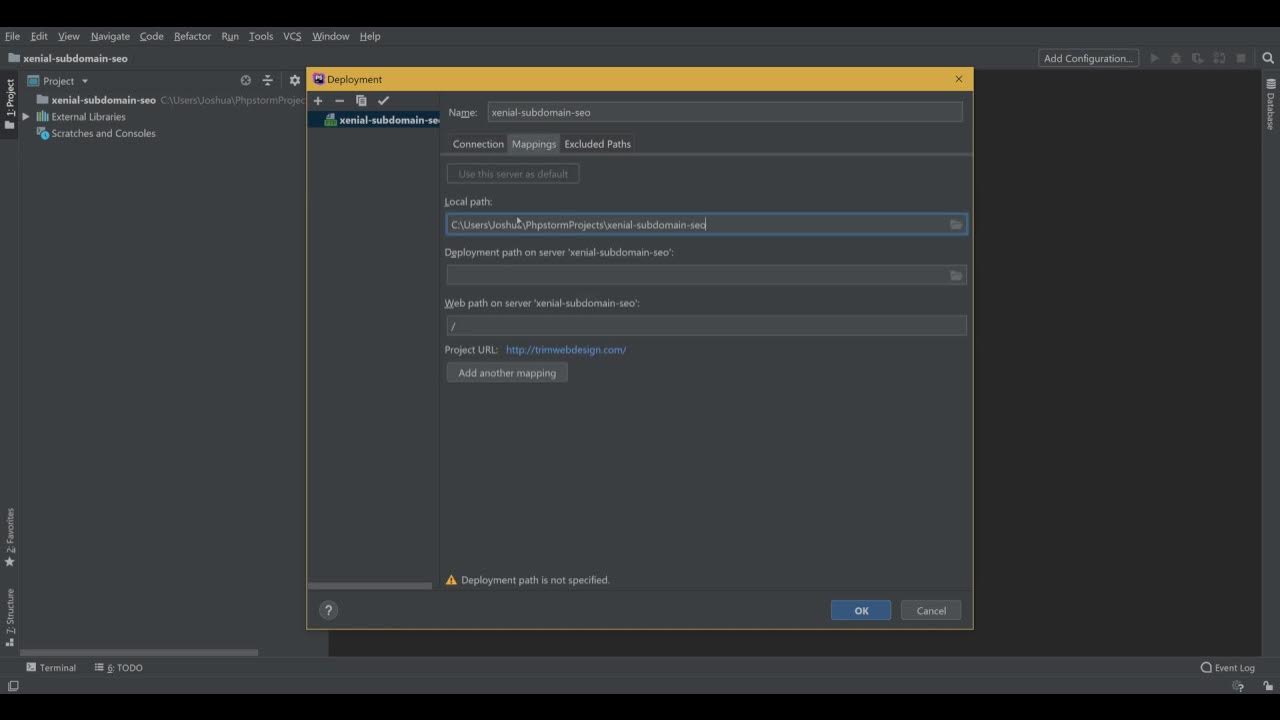Open the Edit menu

[x=39, y=36]
